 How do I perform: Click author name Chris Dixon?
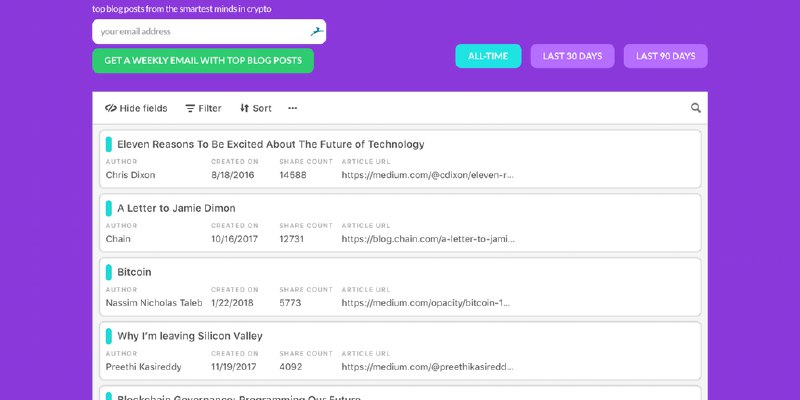pos(130,175)
